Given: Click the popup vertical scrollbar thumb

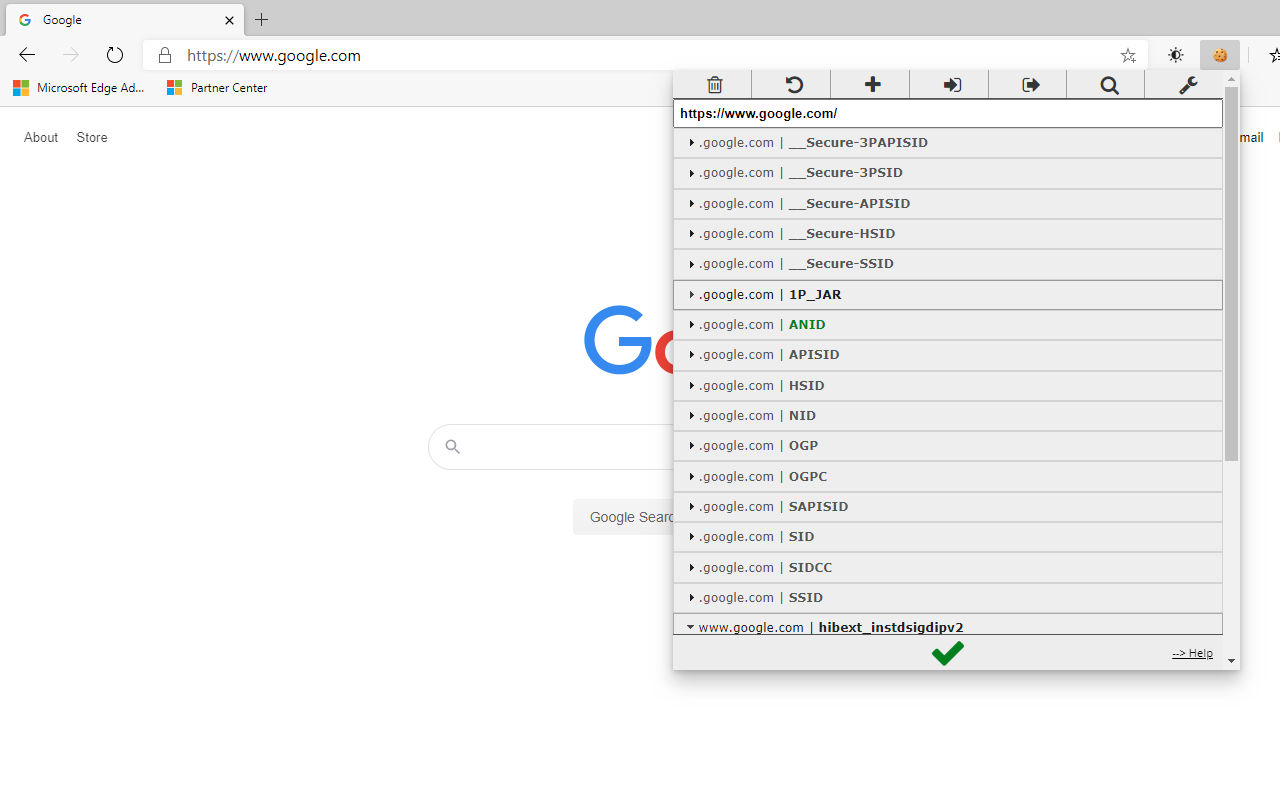Looking at the screenshot, I should pyautogui.click(x=1231, y=274).
